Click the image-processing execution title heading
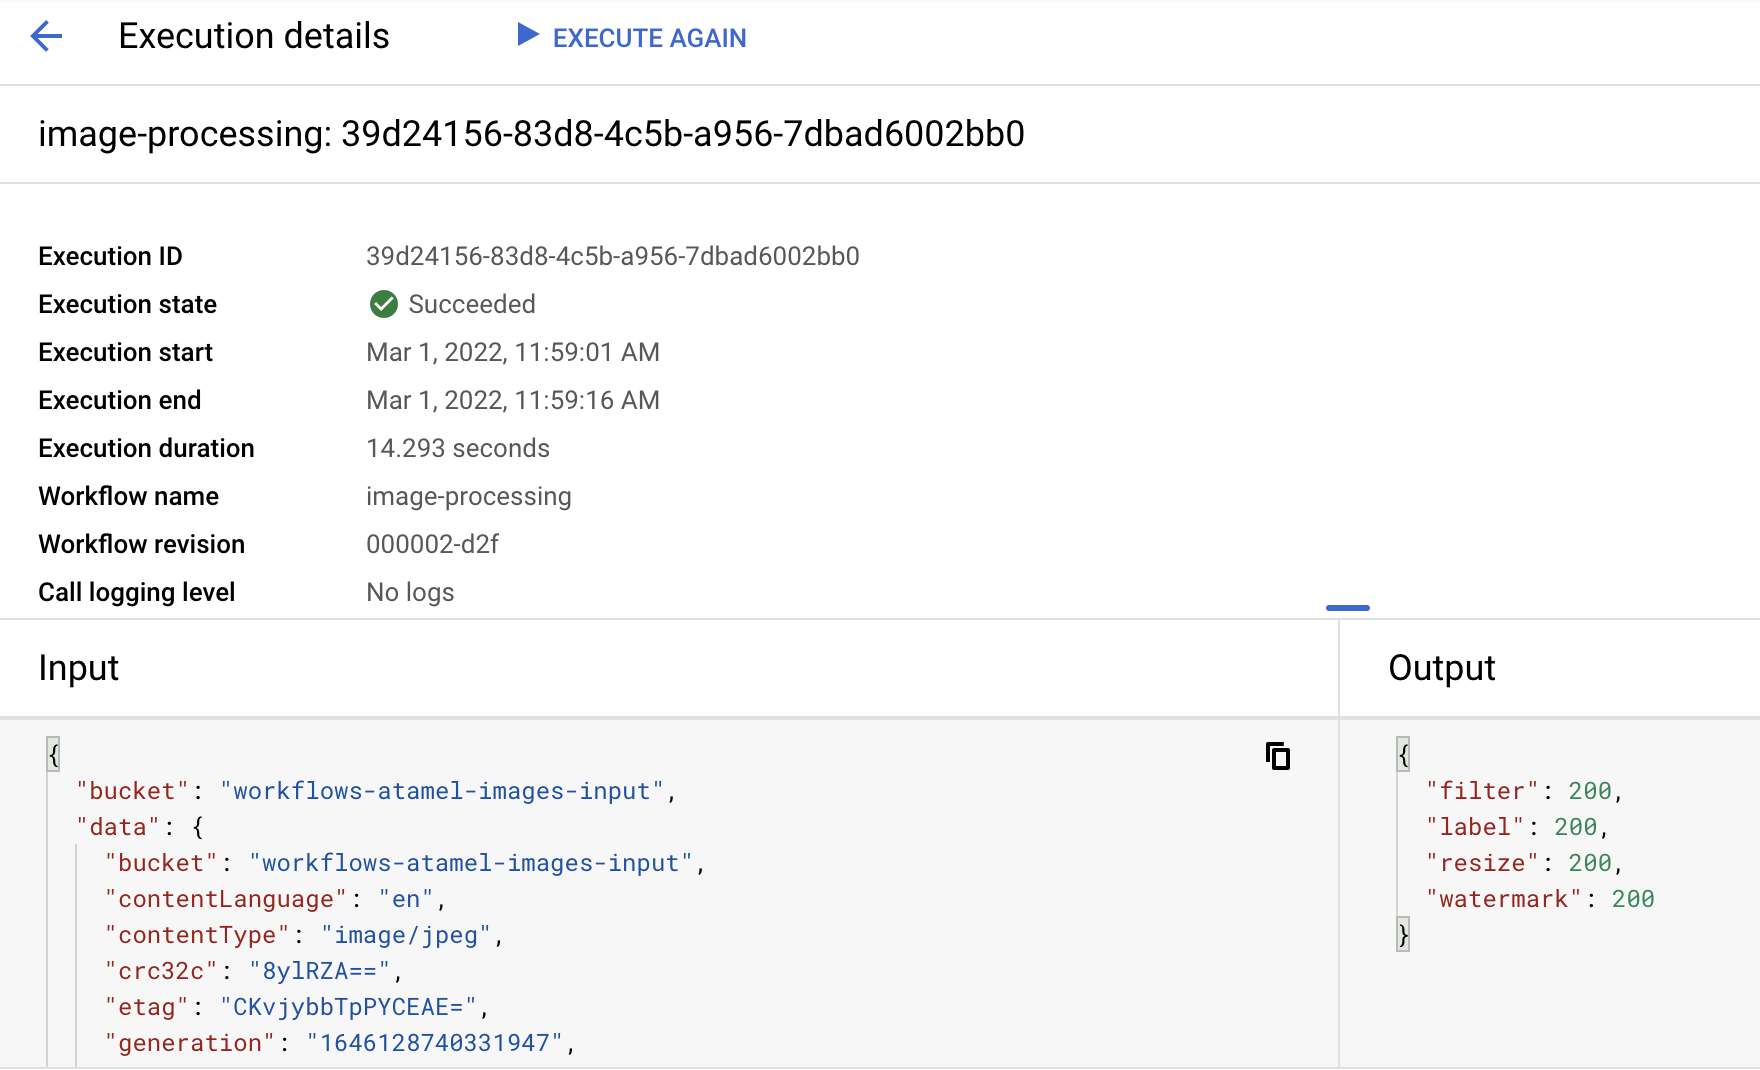This screenshot has height=1070, width=1760. tap(531, 134)
